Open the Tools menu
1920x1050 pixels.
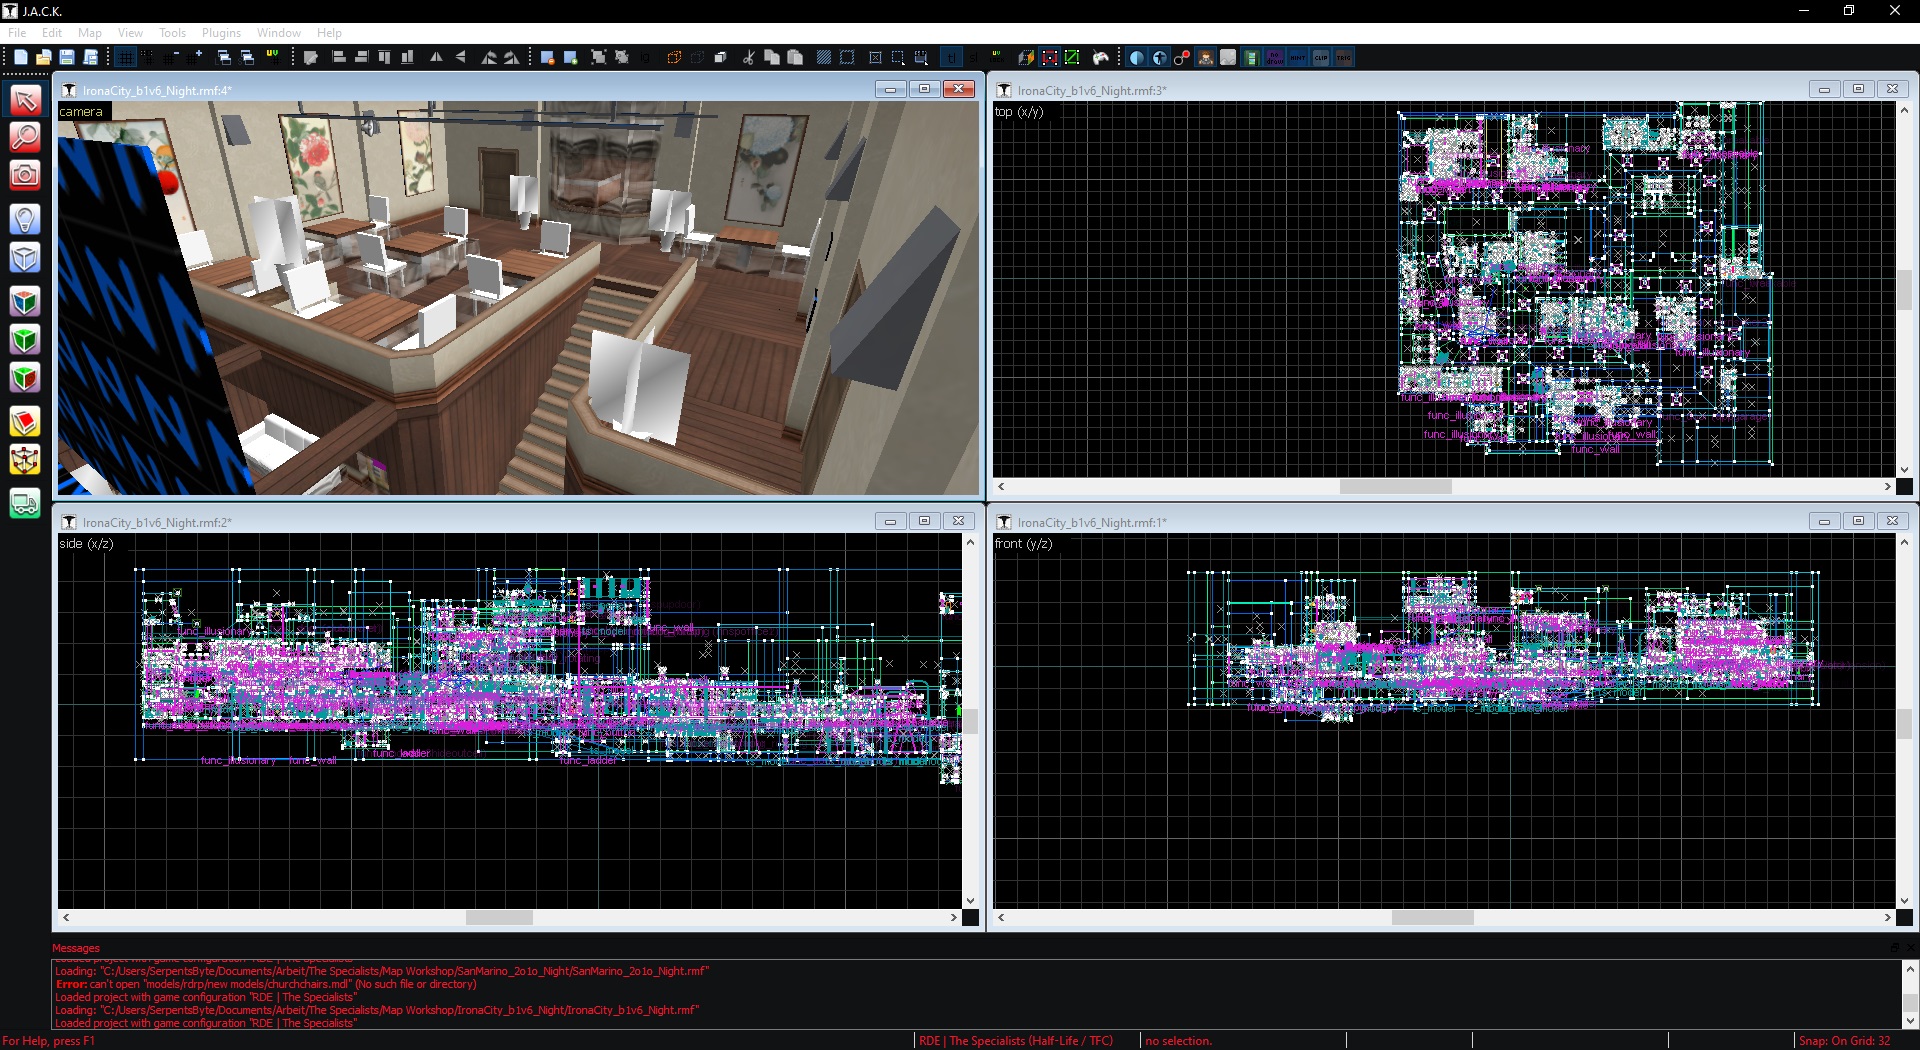point(172,33)
